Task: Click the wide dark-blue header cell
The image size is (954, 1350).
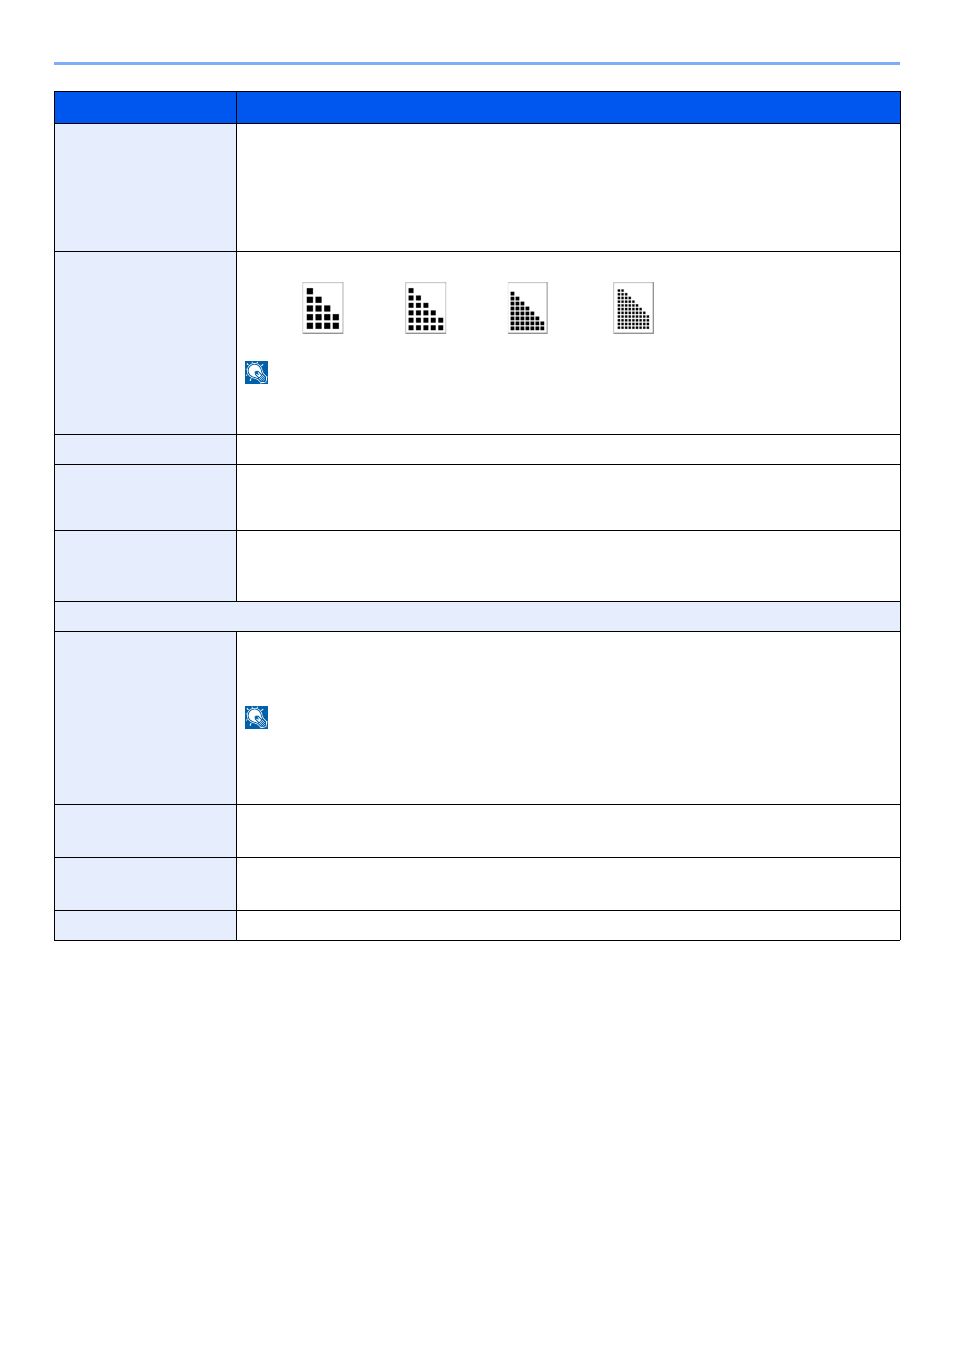Action: click(x=568, y=107)
